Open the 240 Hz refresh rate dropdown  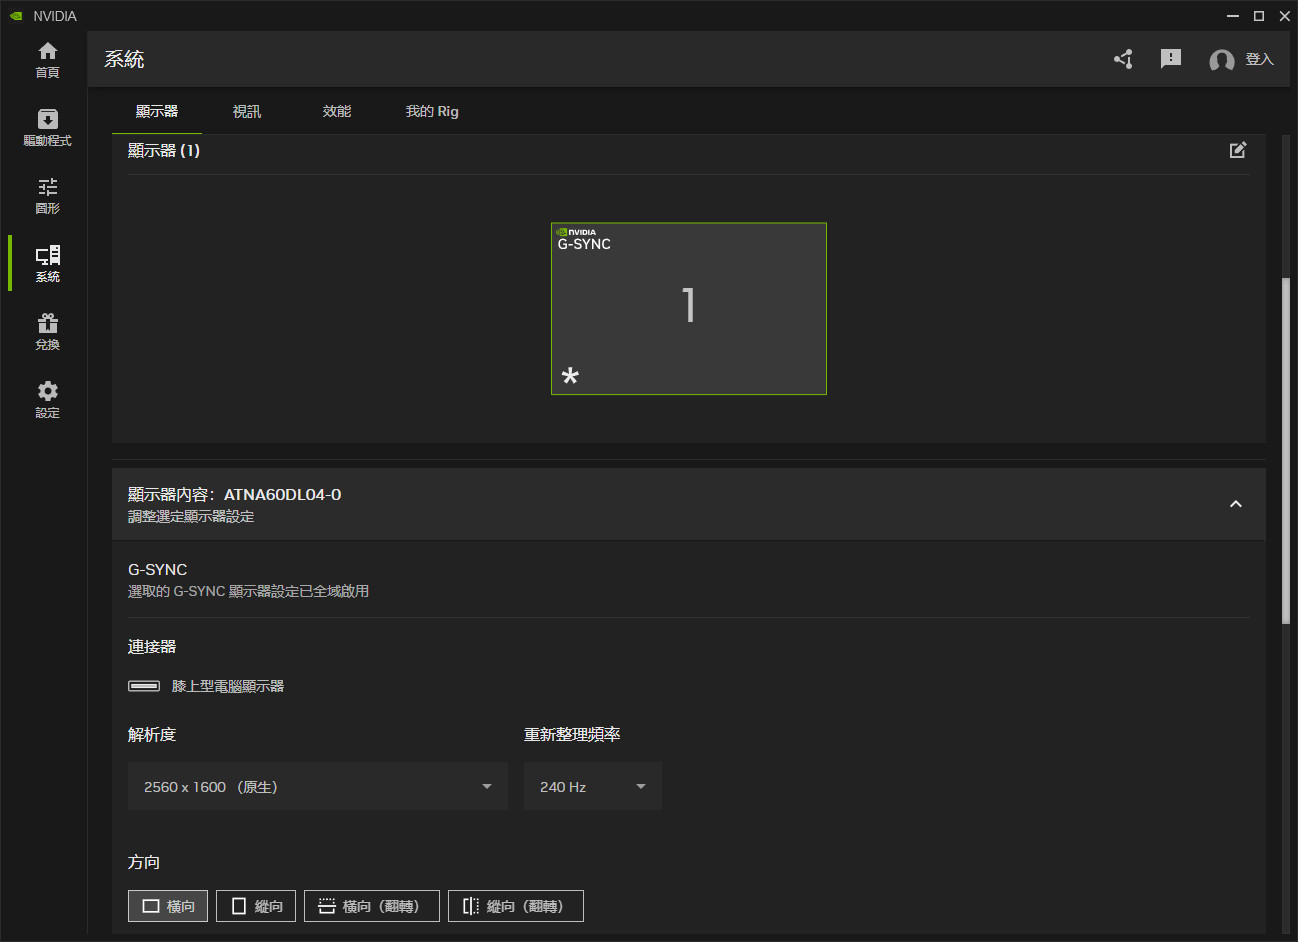pos(593,786)
